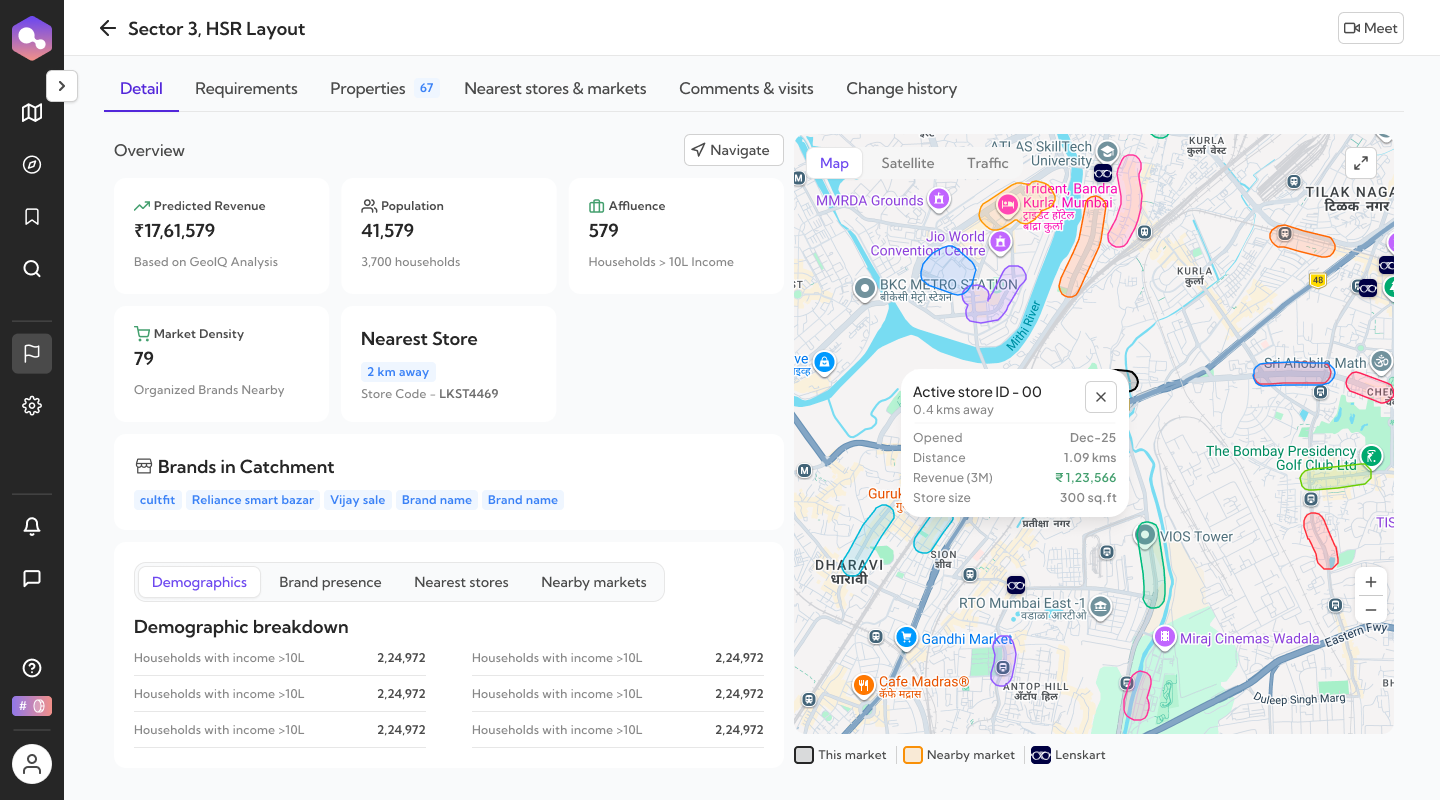Open Nearest stores & markets tab

tap(555, 89)
